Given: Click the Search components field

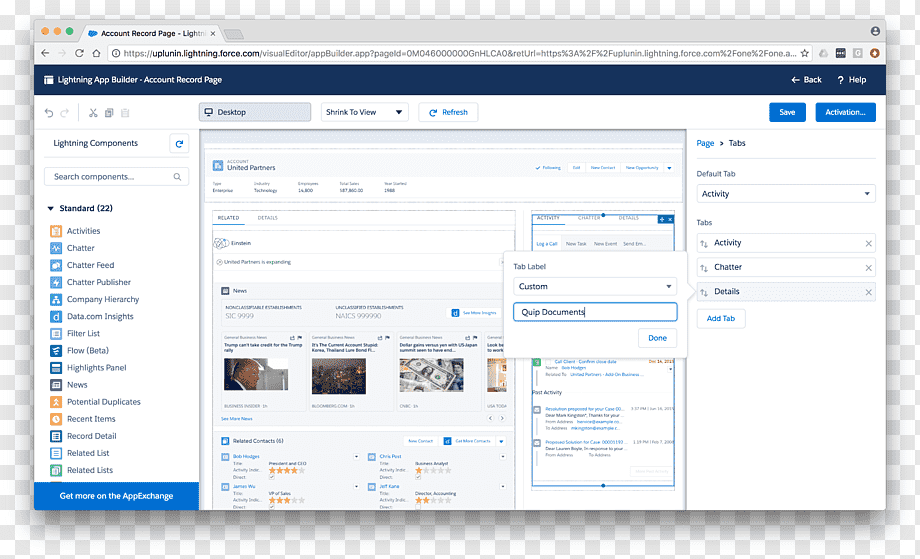Looking at the screenshot, I should click(x=116, y=177).
